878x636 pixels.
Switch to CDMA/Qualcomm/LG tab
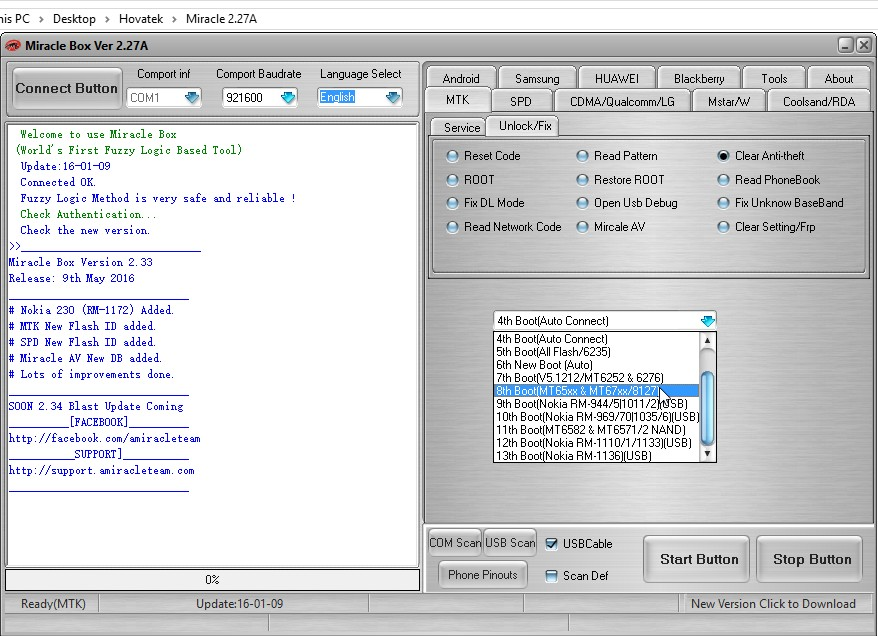point(622,101)
